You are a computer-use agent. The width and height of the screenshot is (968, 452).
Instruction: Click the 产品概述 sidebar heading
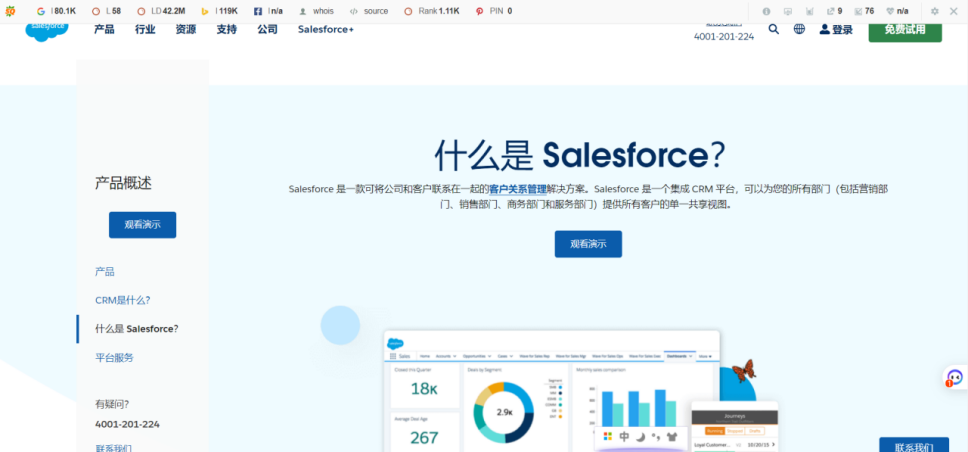(x=123, y=183)
